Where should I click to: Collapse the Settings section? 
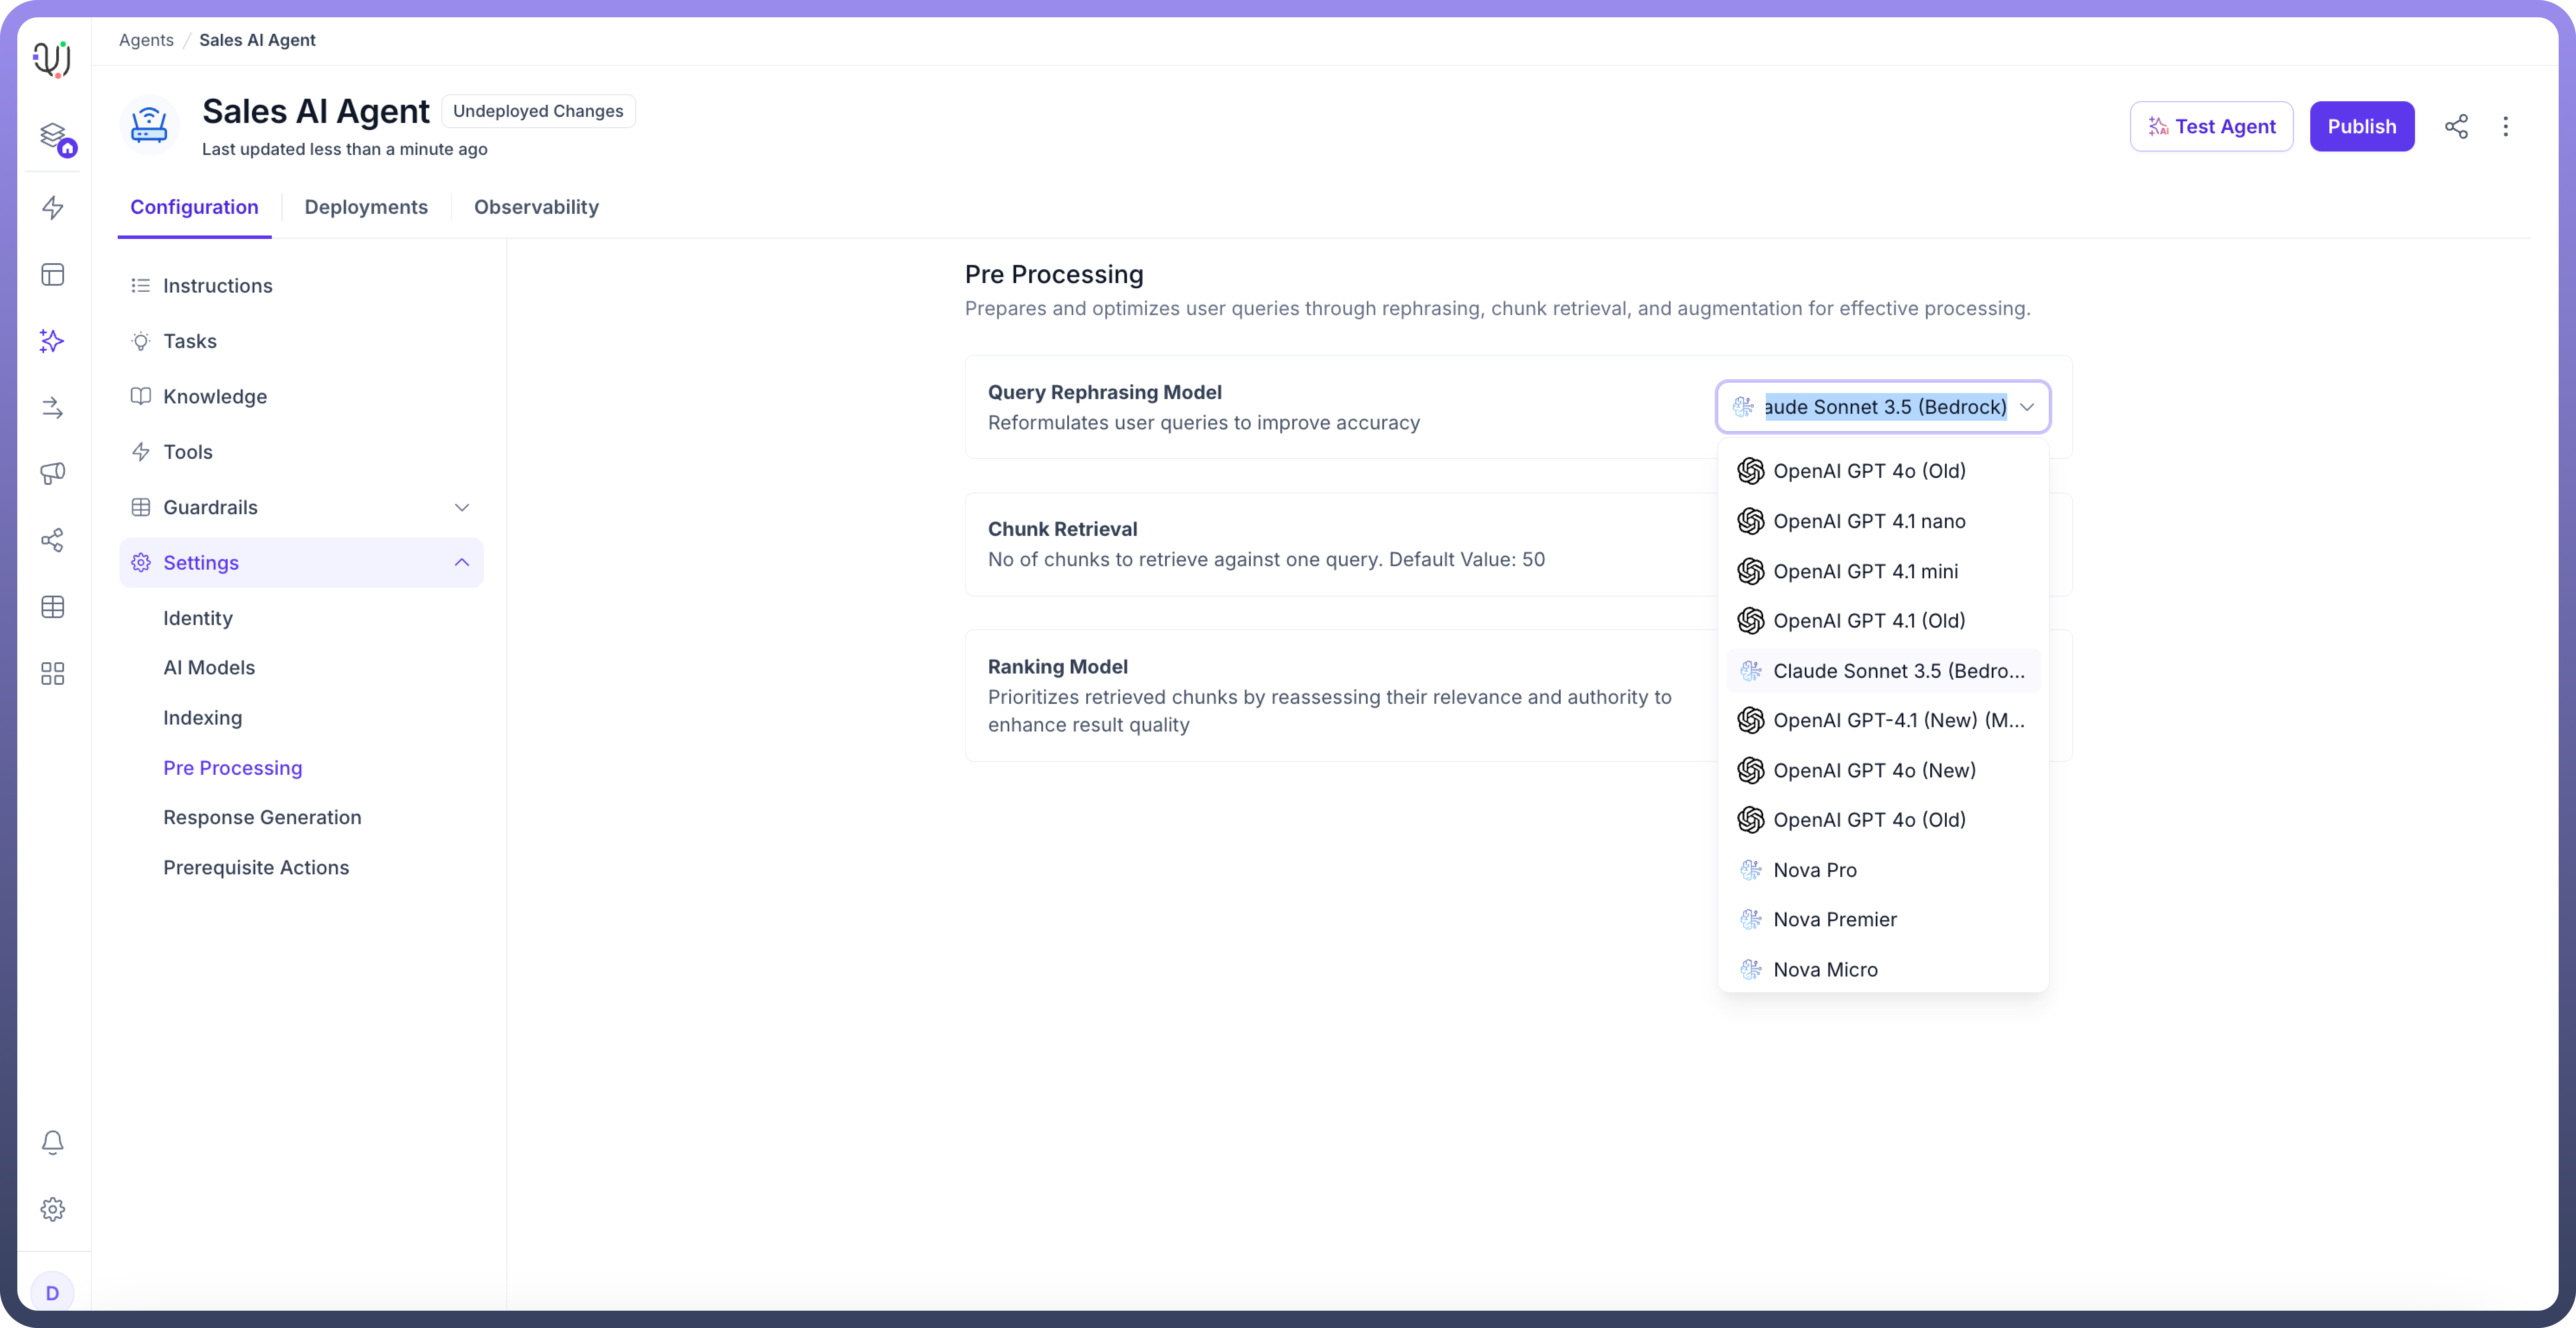461,562
